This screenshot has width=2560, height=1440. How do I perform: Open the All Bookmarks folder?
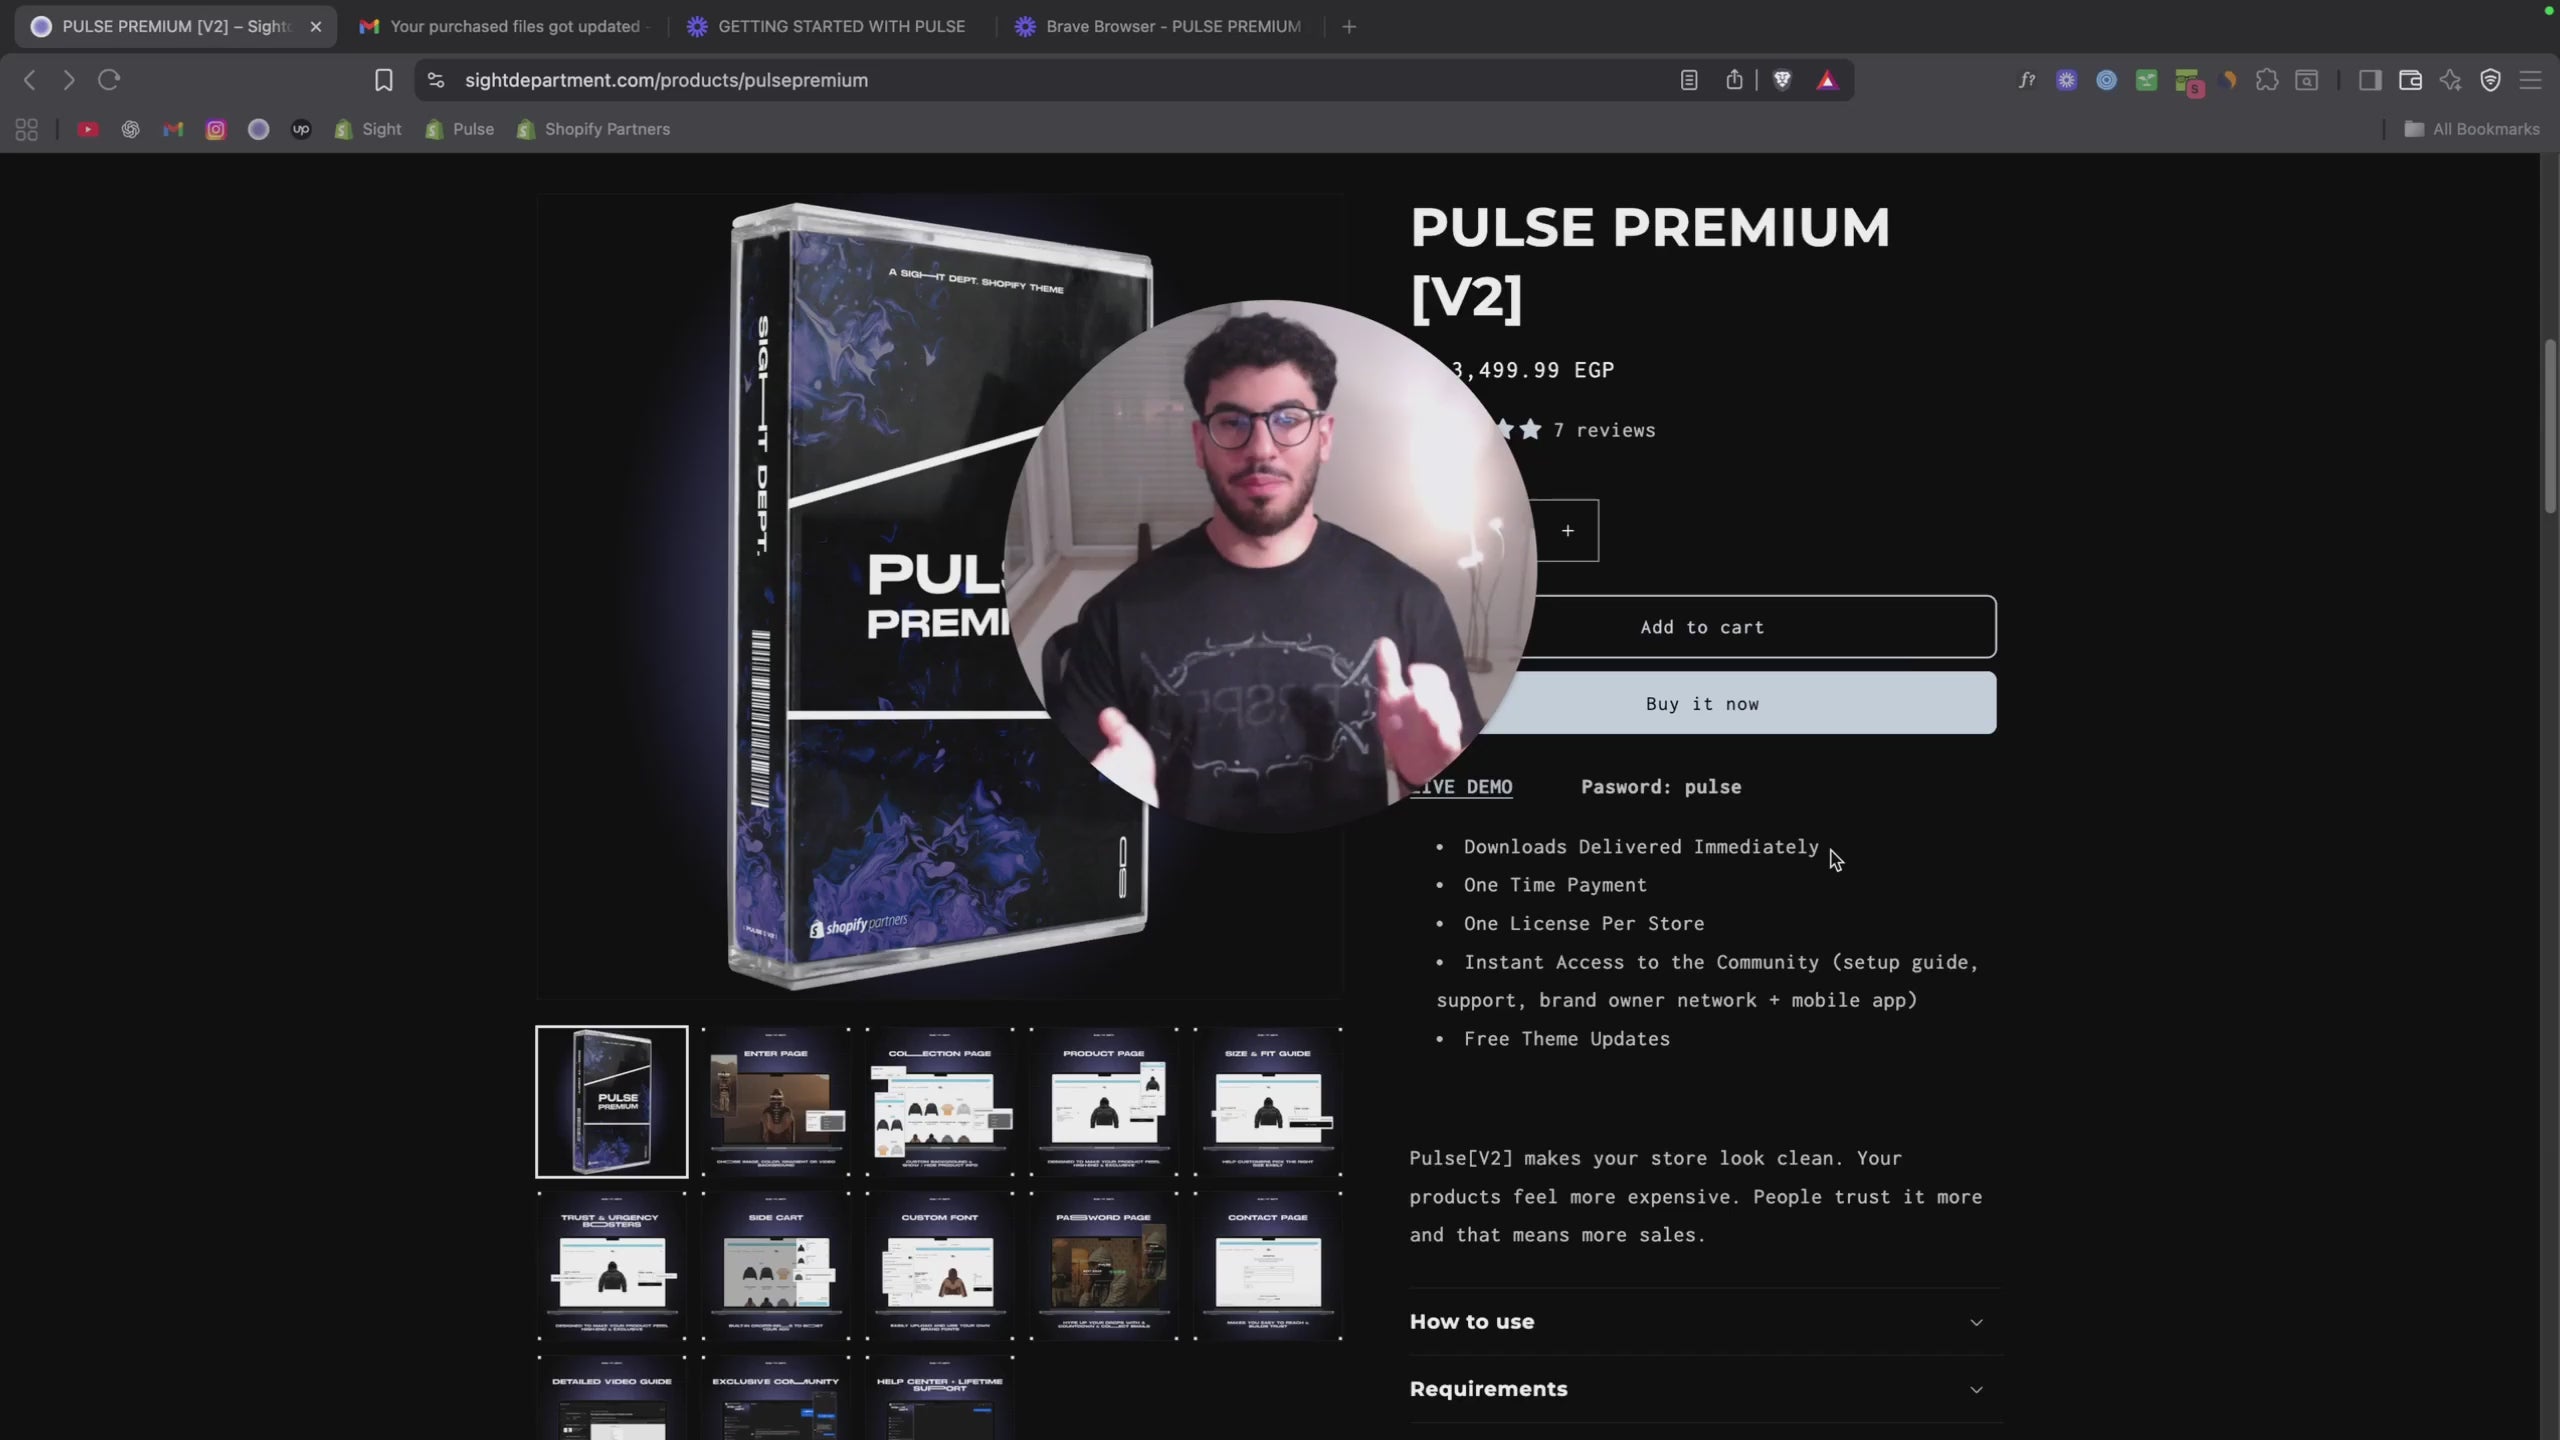pyautogui.click(x=2472, y=129)
